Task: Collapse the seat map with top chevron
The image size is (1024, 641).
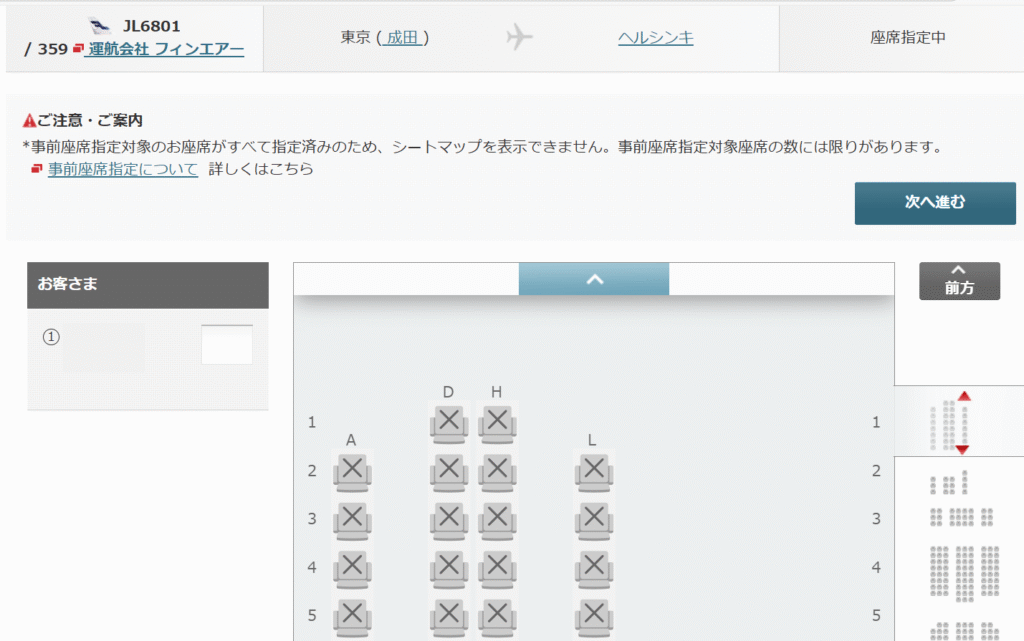Action: click(594, 279)
